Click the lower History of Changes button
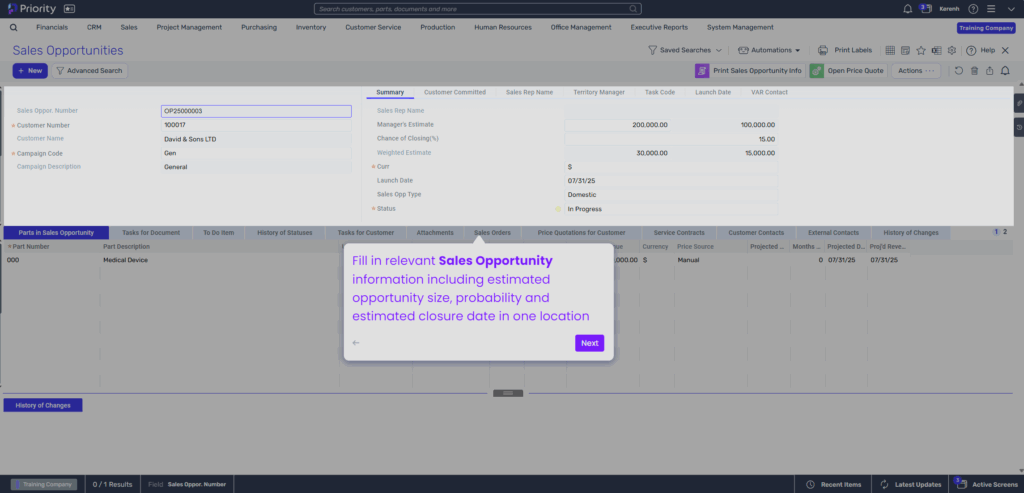The height and width of the screenshot is (493, 1024). (43, 406)
